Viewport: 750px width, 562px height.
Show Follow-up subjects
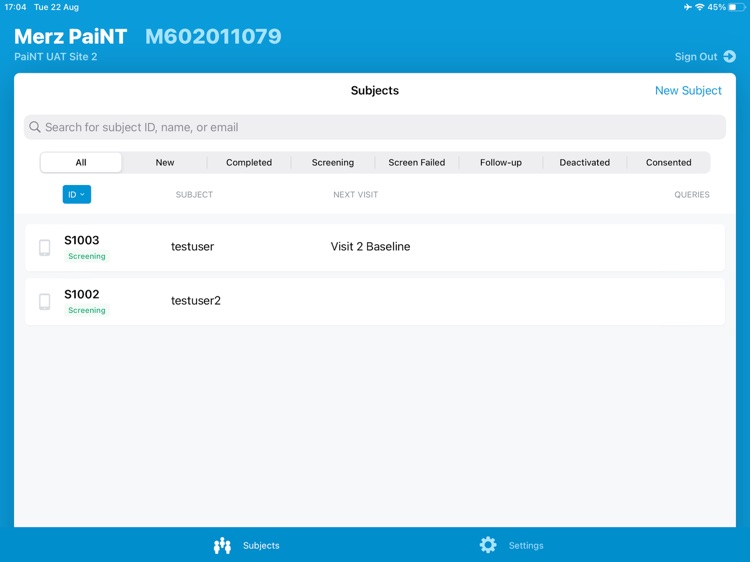(x=501, y=163)
